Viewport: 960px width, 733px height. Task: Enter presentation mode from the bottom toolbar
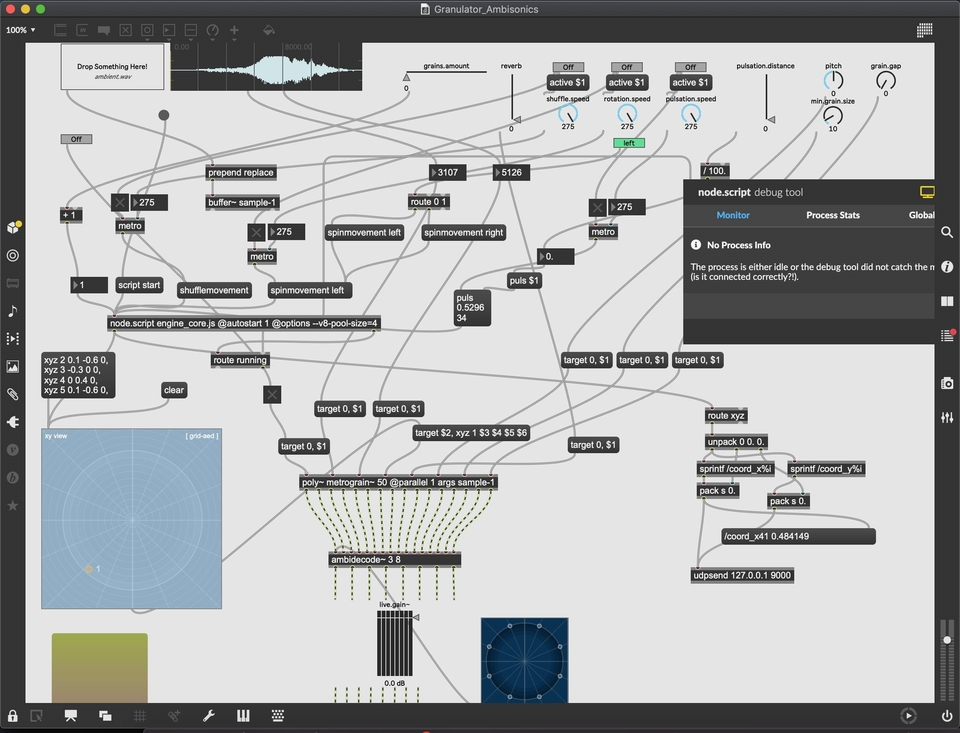pyautogui.click(x=71, y=716)
